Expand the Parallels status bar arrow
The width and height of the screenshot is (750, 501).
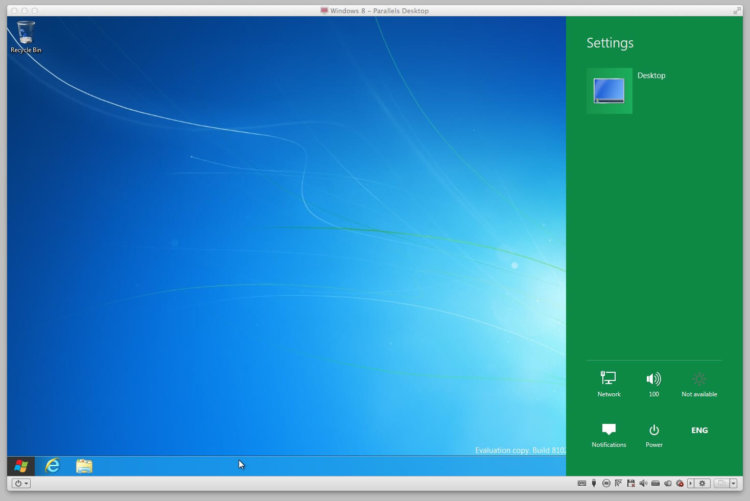tap(691, 483)
